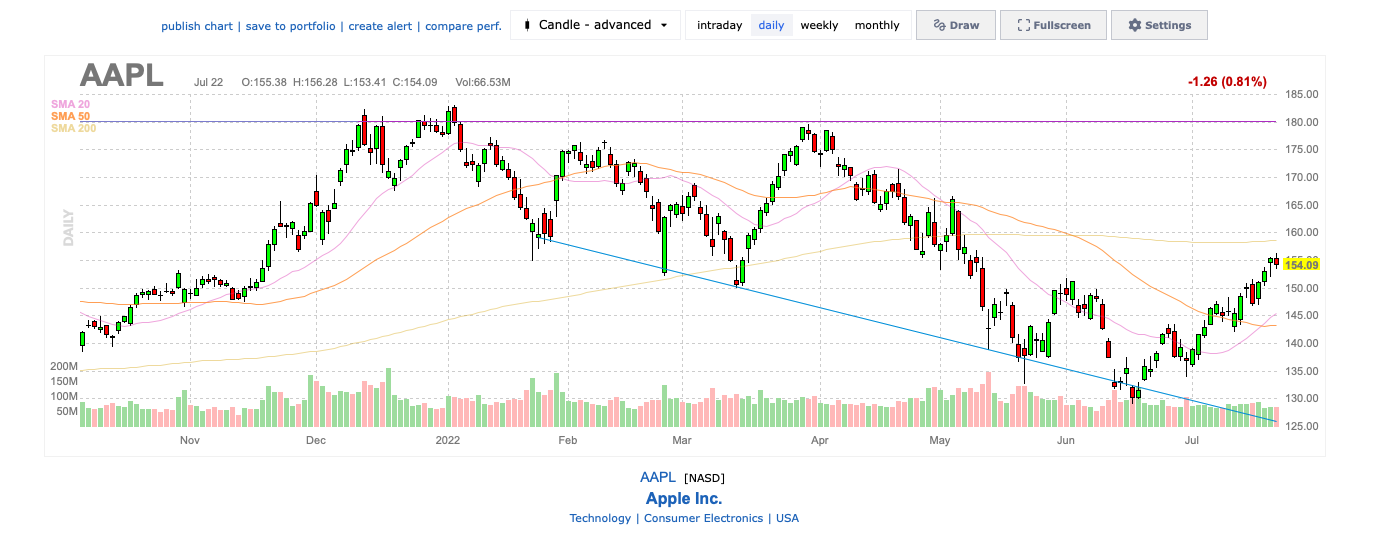1374x538 pixels.
Task: Open the create alert link
Action: click(x=382, y=25)
